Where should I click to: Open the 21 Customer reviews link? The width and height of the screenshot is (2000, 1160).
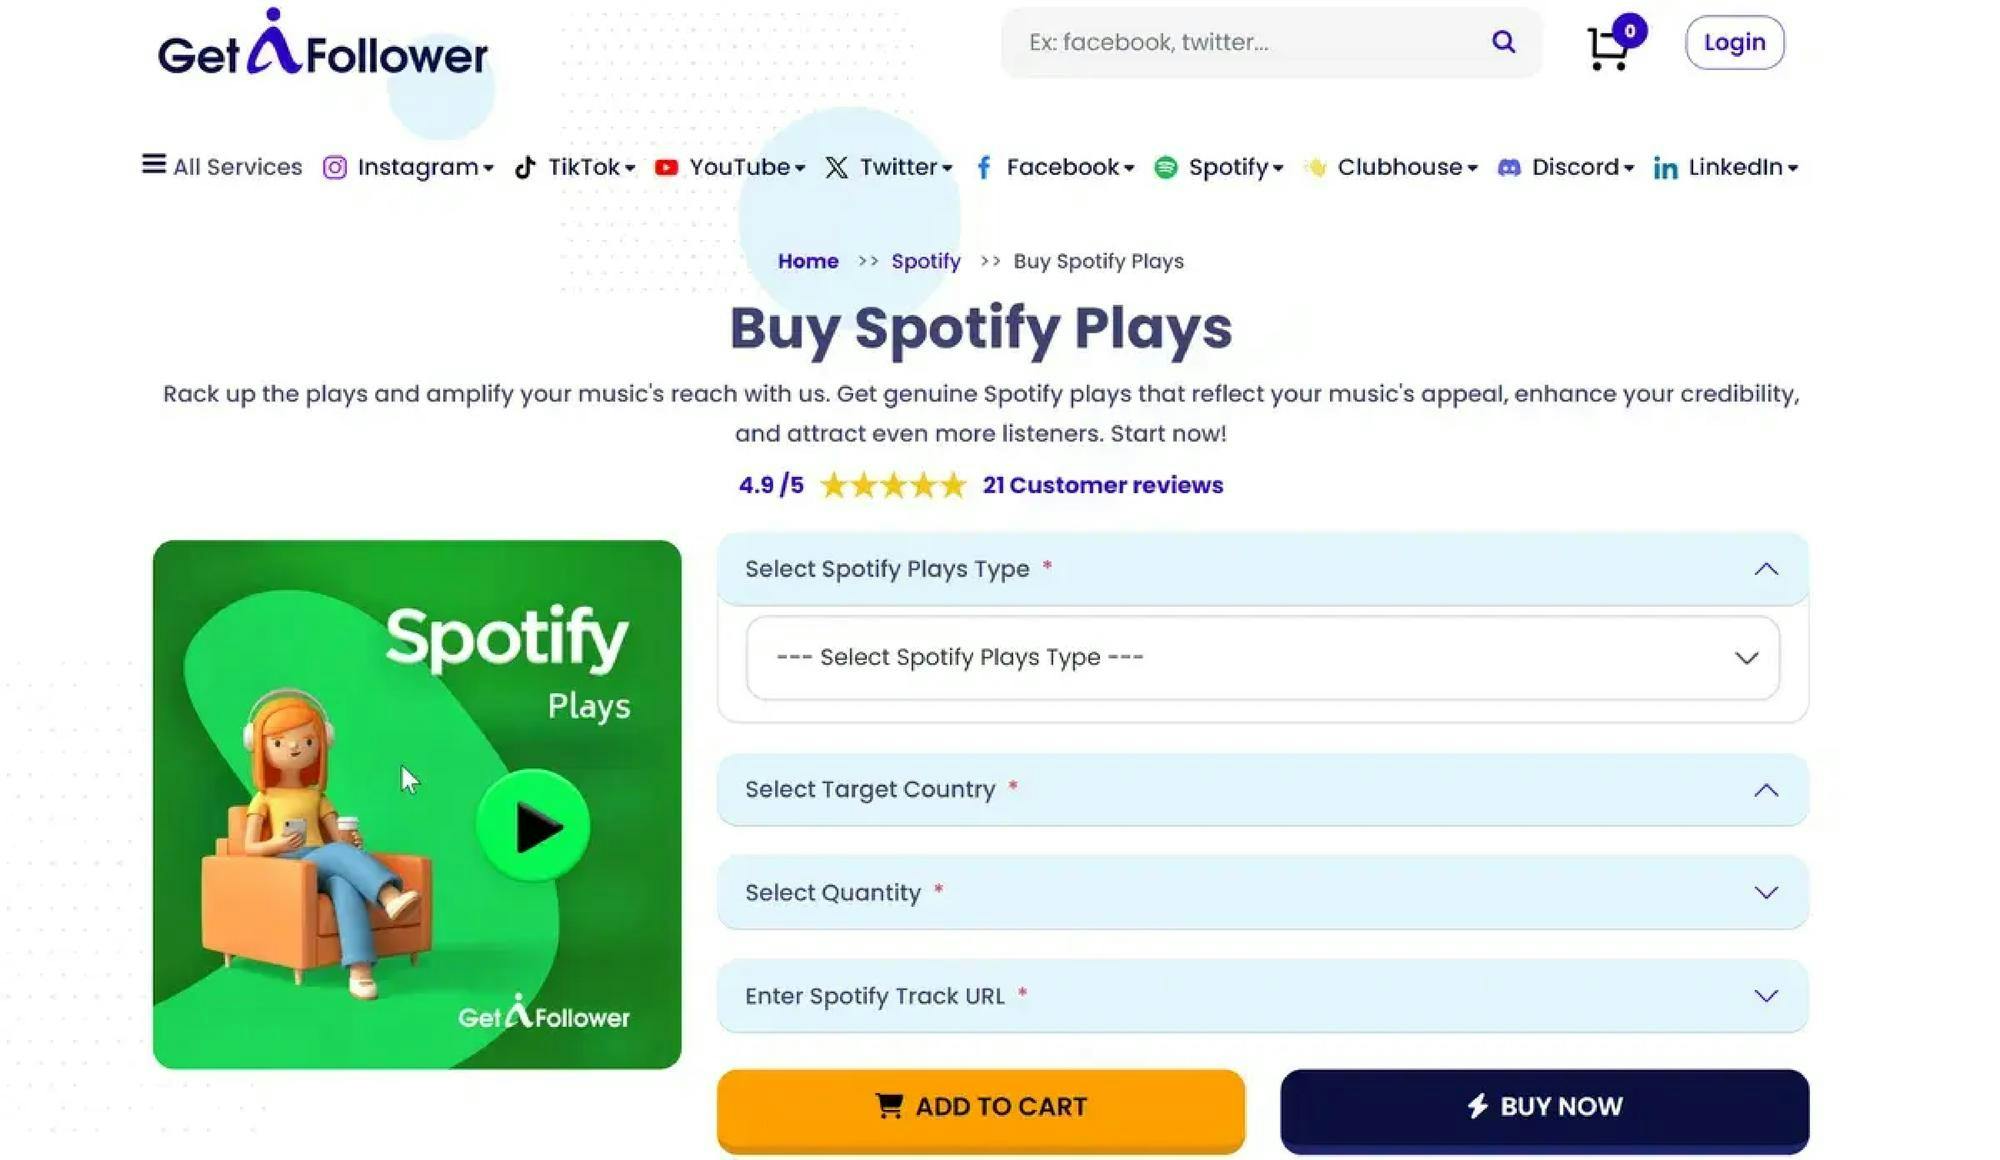(x=1102, y=485)
